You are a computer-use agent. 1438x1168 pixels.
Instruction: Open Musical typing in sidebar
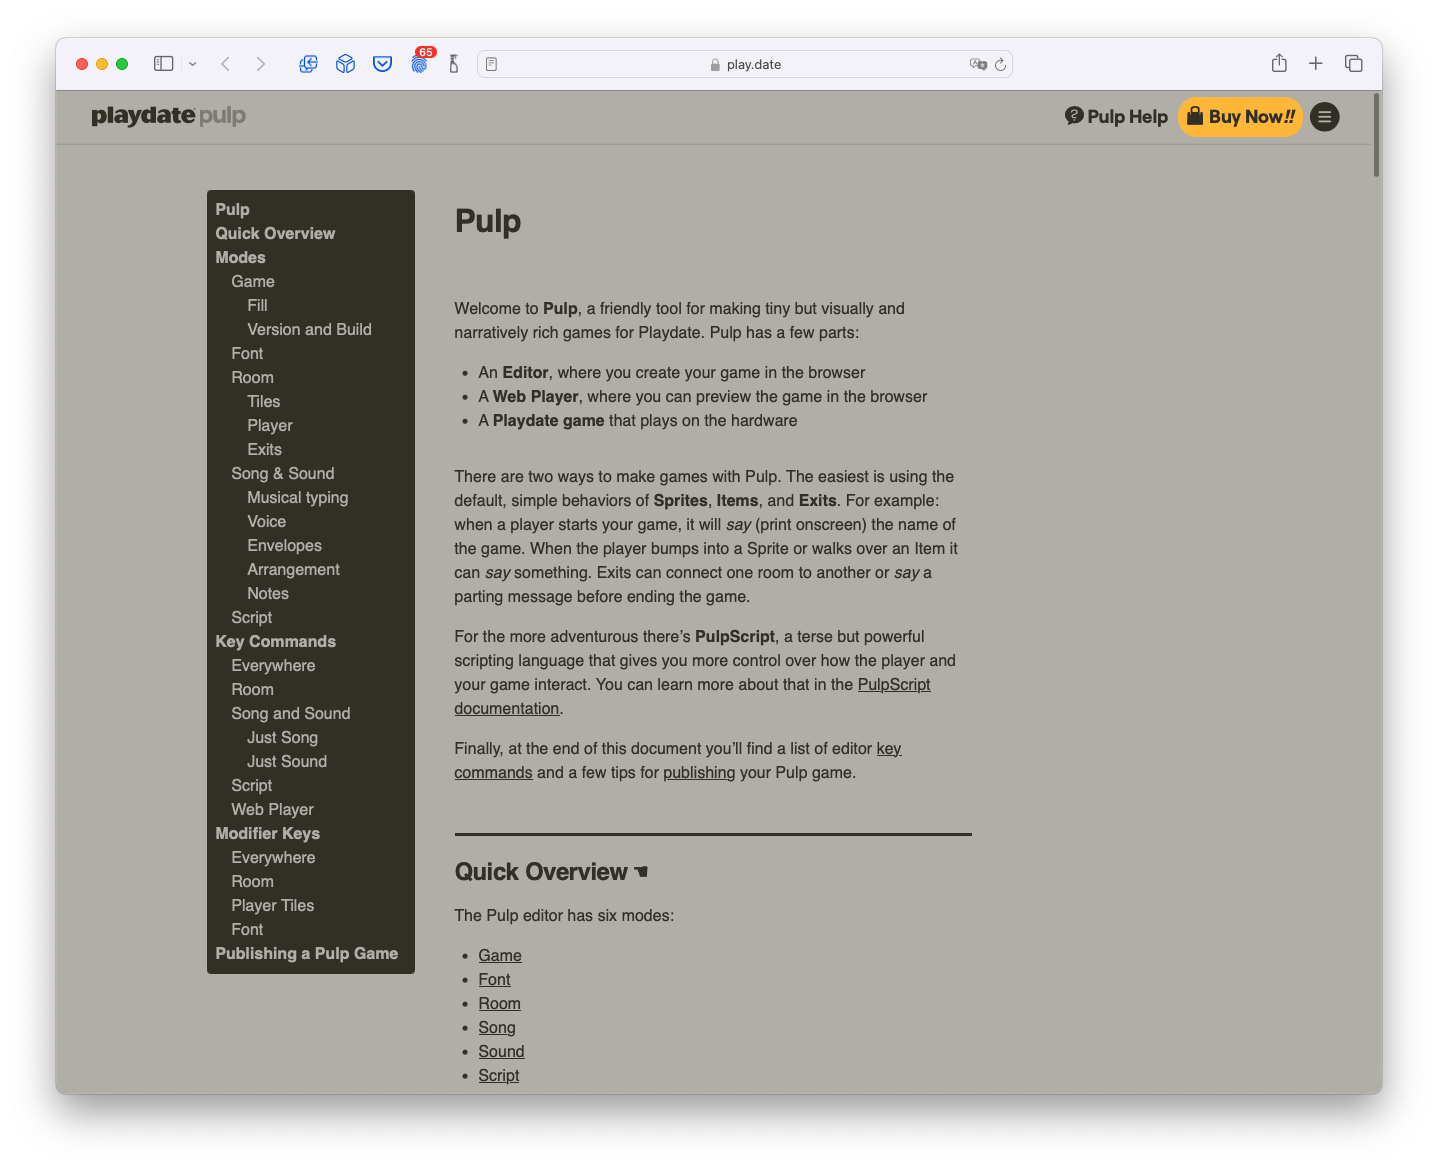298,497
